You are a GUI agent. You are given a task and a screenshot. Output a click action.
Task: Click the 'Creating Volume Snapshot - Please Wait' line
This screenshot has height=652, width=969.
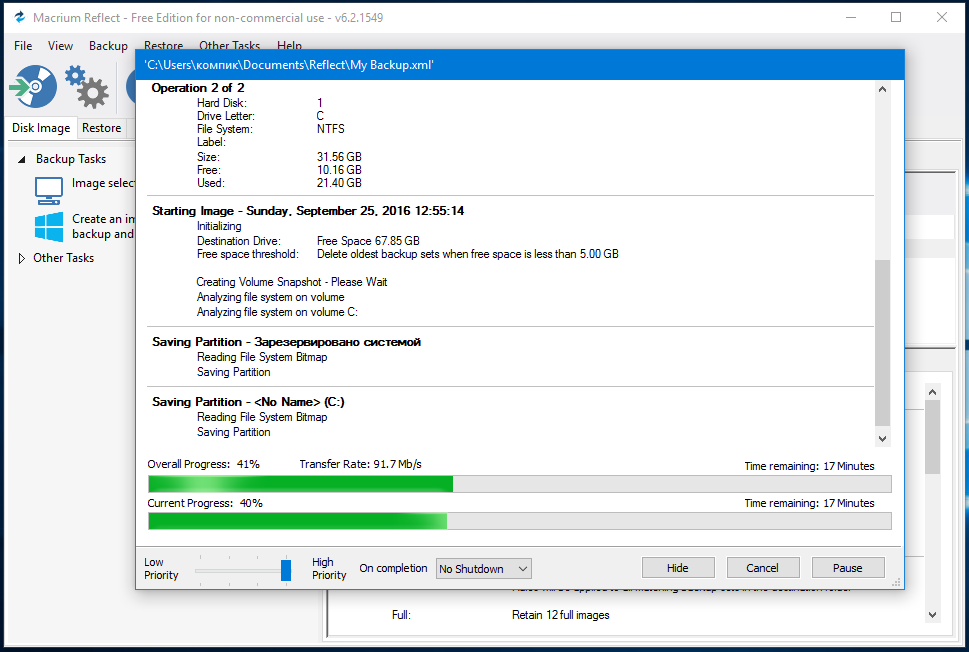click(292, 282)
